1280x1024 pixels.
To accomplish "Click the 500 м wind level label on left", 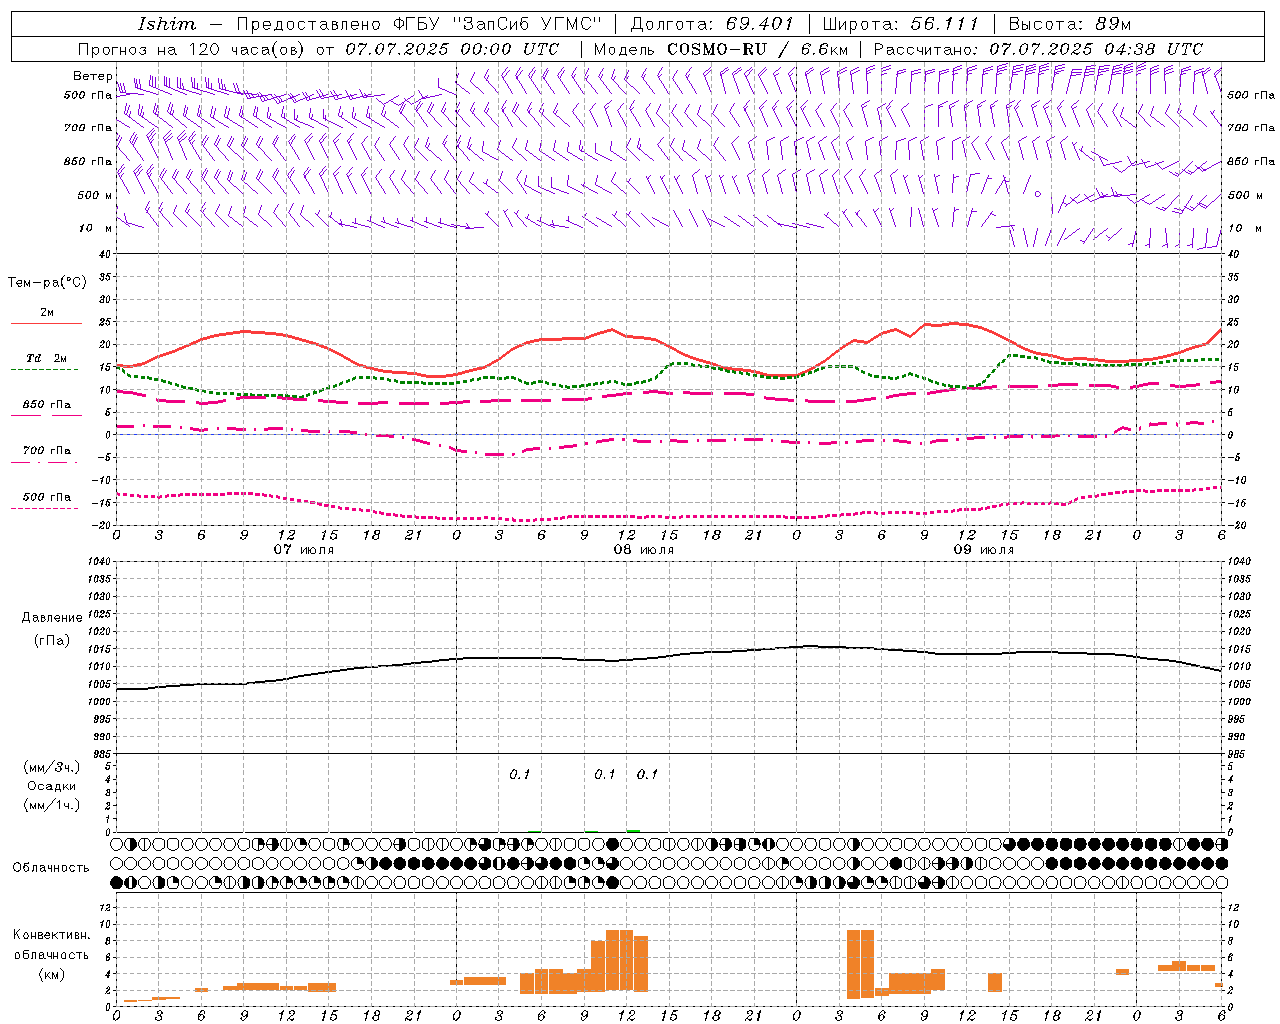I will (x=95, y=195).
